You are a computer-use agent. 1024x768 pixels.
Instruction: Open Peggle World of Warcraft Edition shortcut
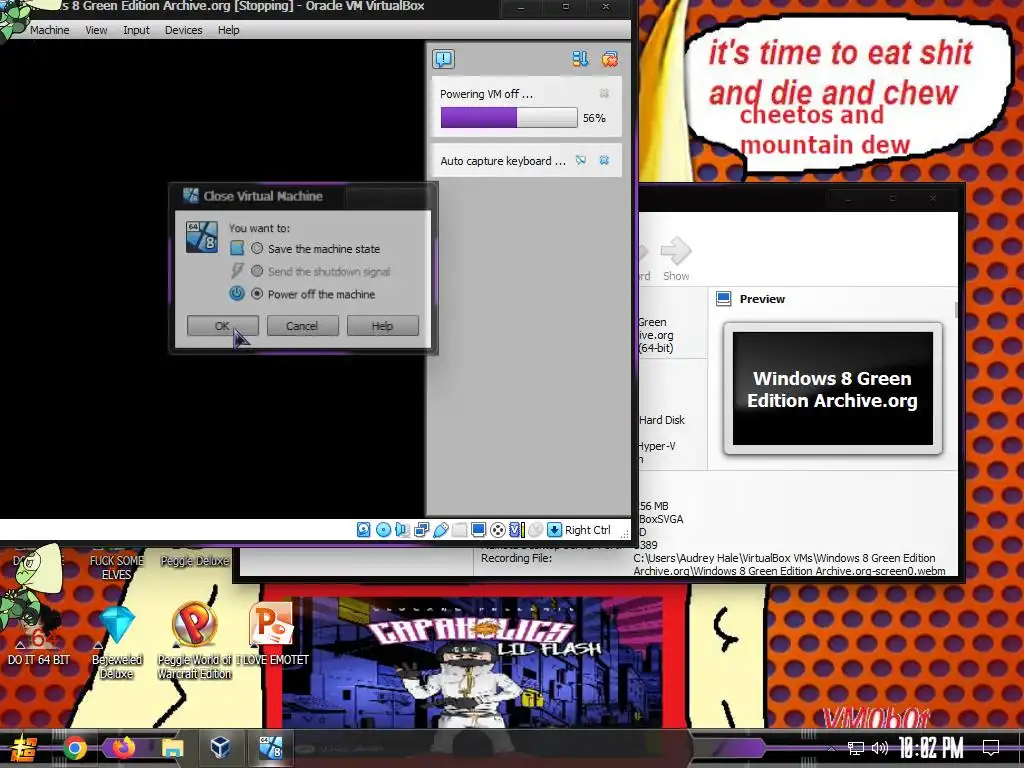195,641
